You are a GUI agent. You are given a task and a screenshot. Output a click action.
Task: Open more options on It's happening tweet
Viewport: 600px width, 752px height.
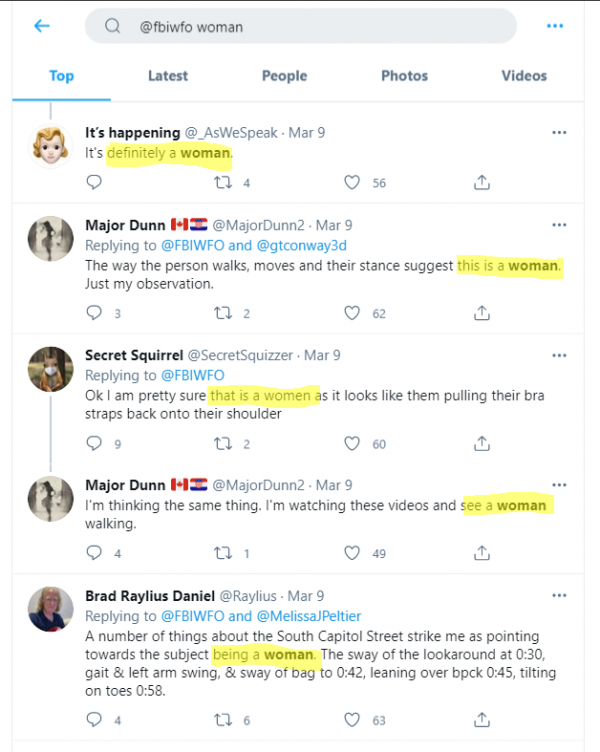point(560,132)
